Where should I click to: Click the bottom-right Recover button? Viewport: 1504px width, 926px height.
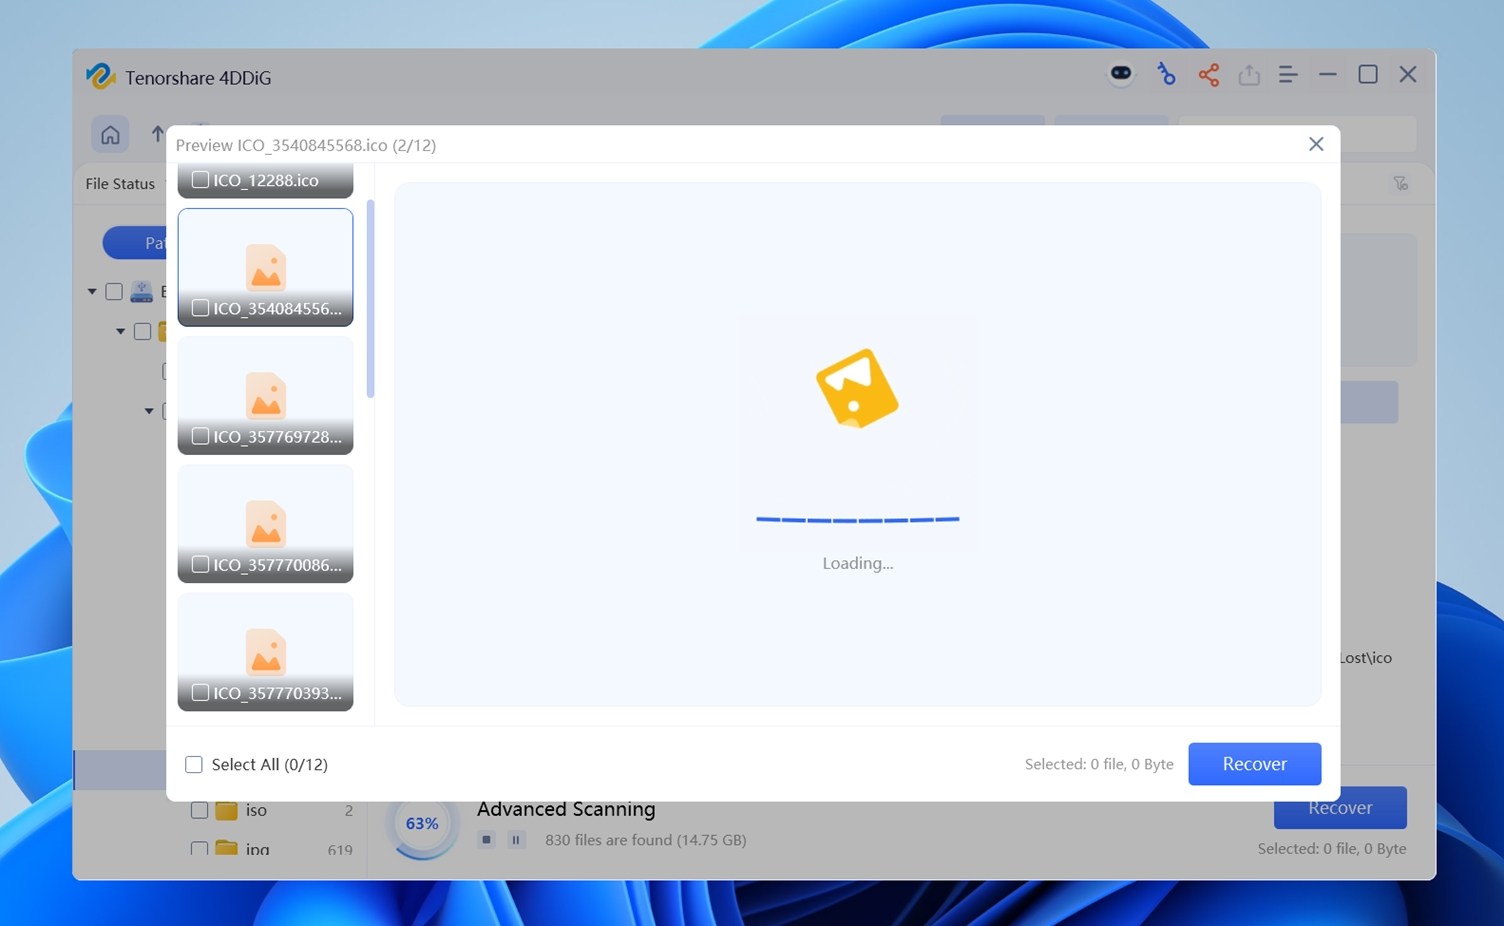point(1339,807)
